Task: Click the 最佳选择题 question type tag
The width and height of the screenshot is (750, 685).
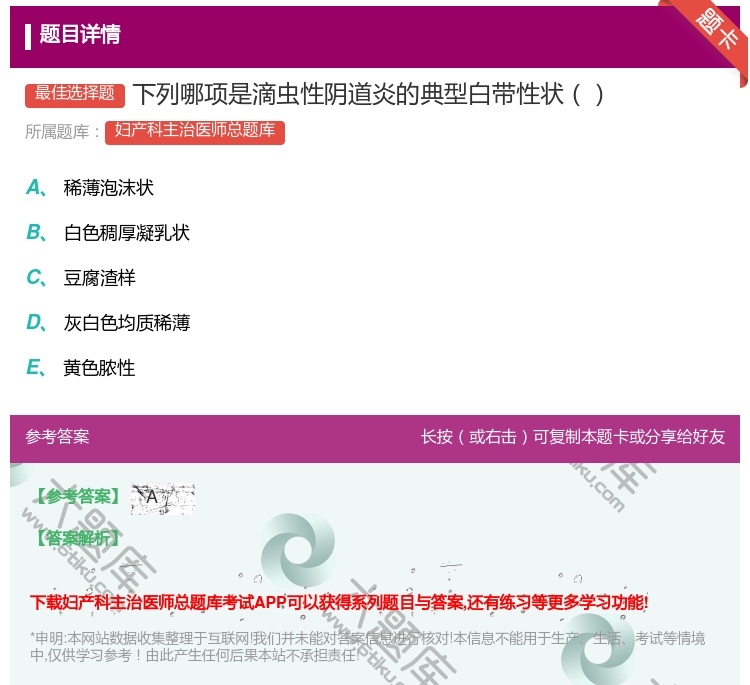Action: coord(75,94)
